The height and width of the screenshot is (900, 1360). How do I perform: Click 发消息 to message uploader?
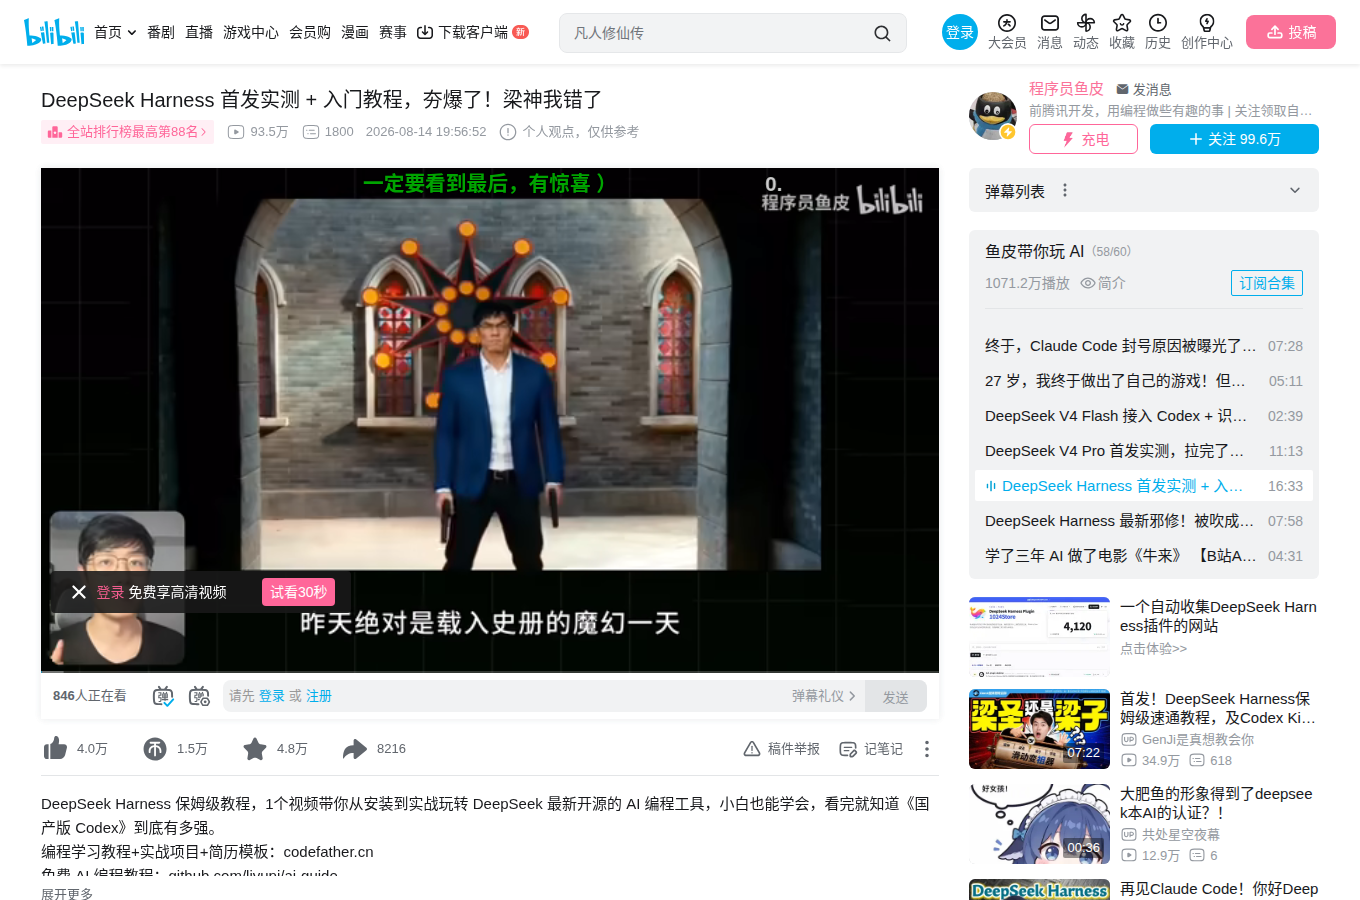[1144, 89]
